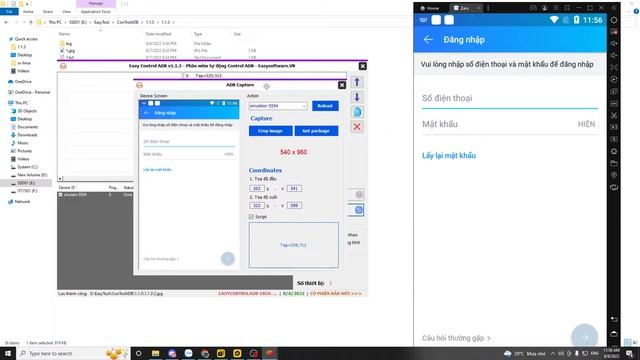Image resolution: width=640 pixels, height=360 pixels.
Task: Click the emulator sidebar folder icon
Action: coord(614,163)
